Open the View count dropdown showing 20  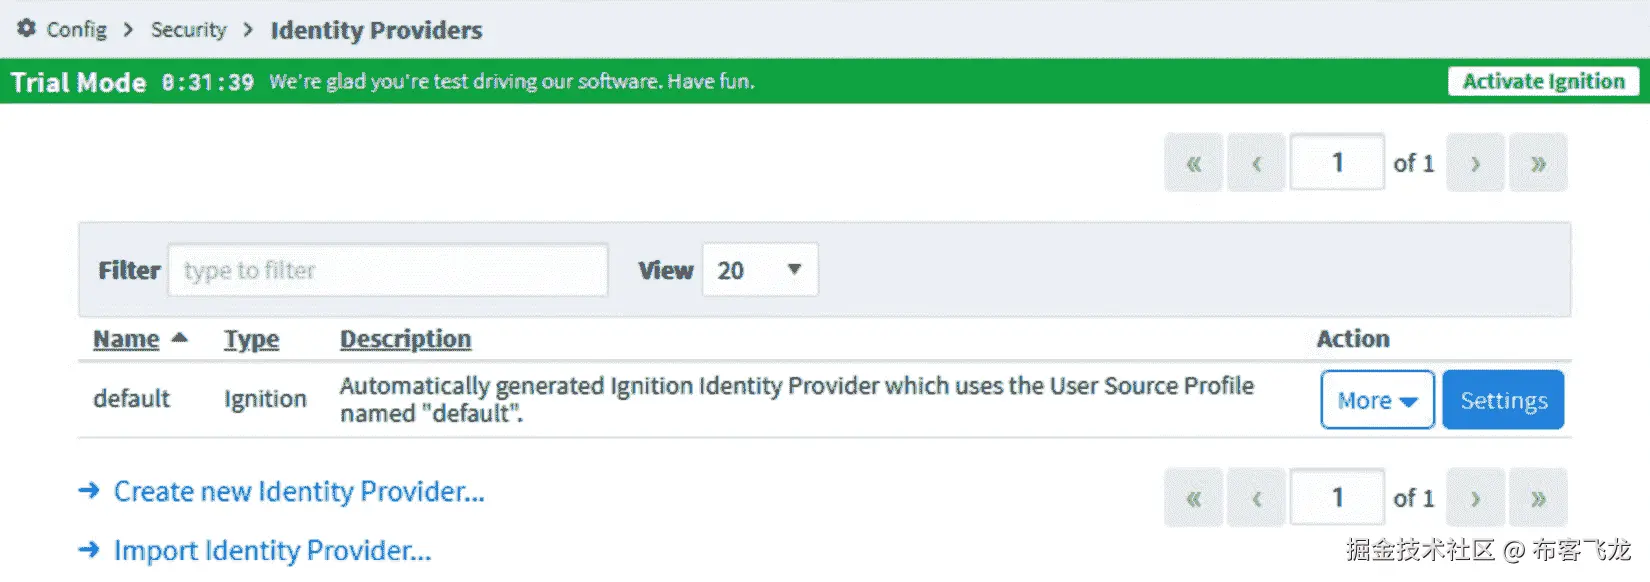coord(760,270)
